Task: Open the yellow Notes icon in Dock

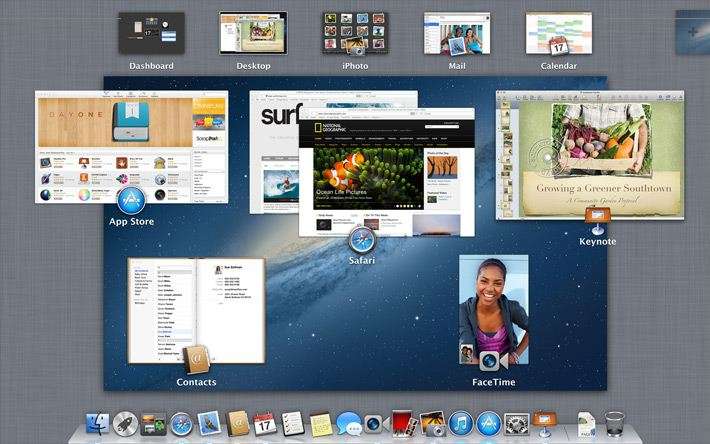Action: (321, 424)
